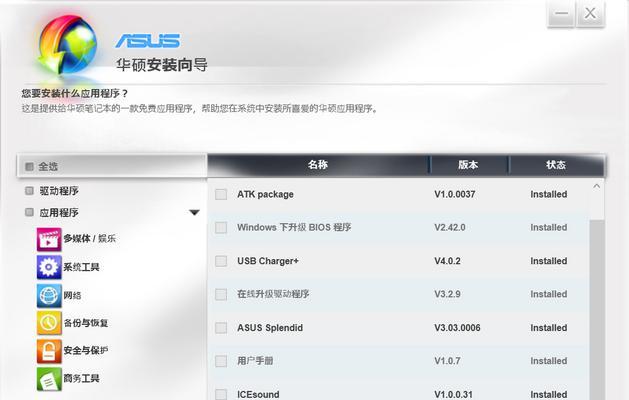Viewport: 629px width, 400px height.
Task: Click the 应用程序 label
Action: coord(59,213)
